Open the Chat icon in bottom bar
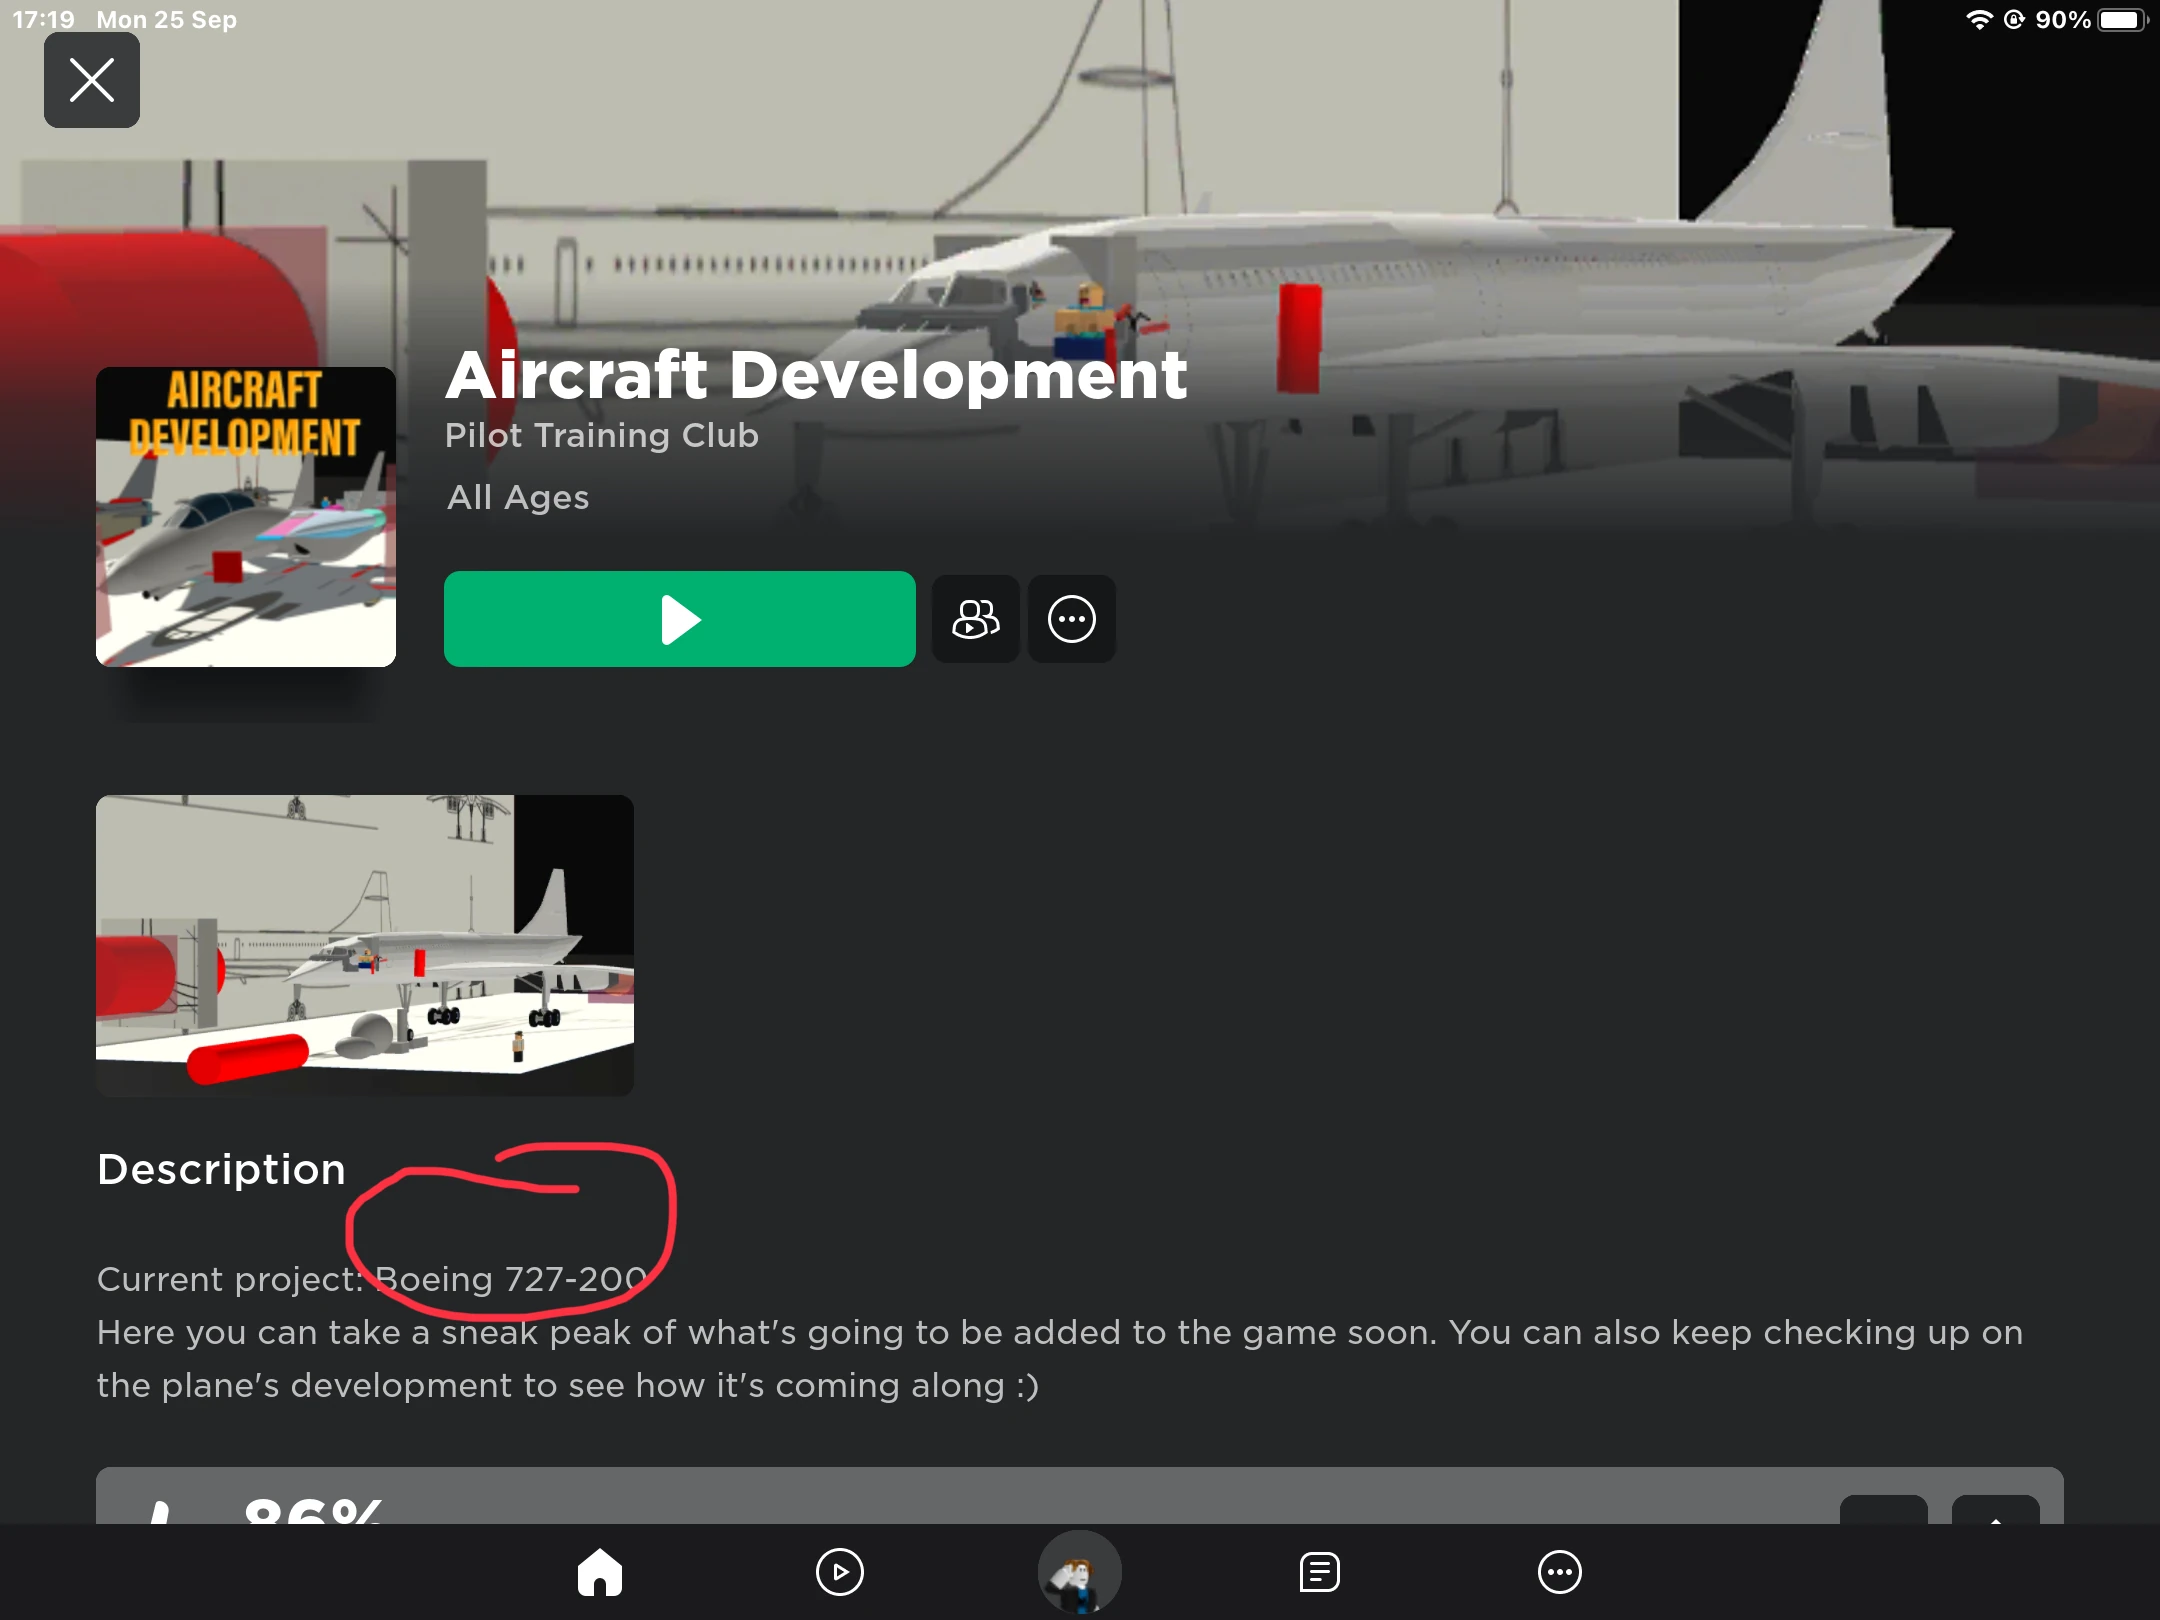2160x1620 pixels. point(1318,1572)
